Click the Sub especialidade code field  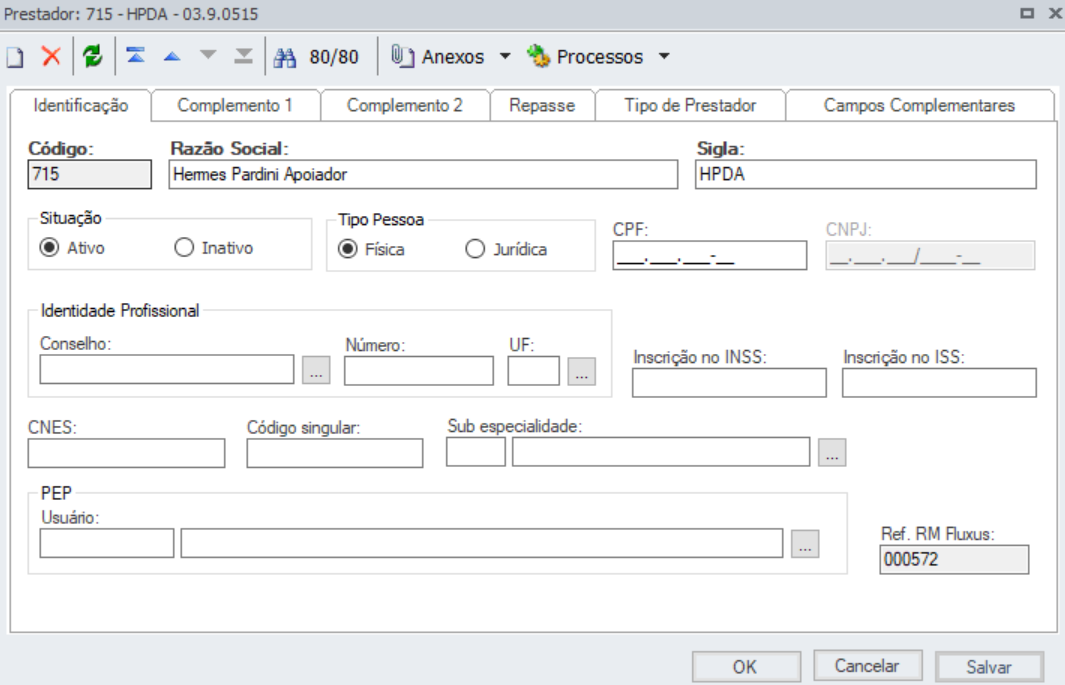[x=476, y=451]
